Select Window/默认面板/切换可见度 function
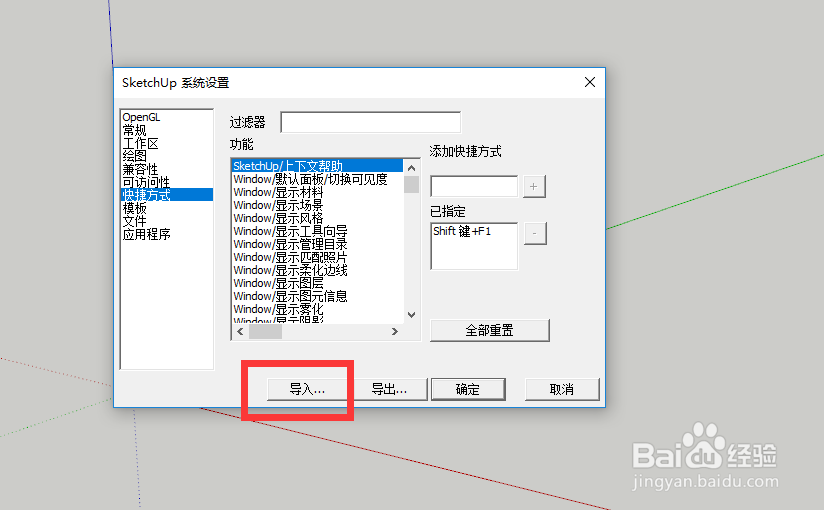824x510 pixels. pos(317,179)
